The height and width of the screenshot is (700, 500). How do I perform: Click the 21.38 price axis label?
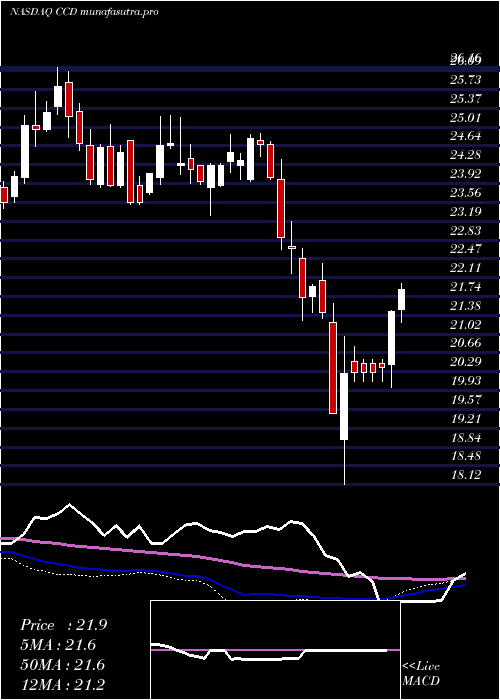pyautogui.click(x=466, y=305)
